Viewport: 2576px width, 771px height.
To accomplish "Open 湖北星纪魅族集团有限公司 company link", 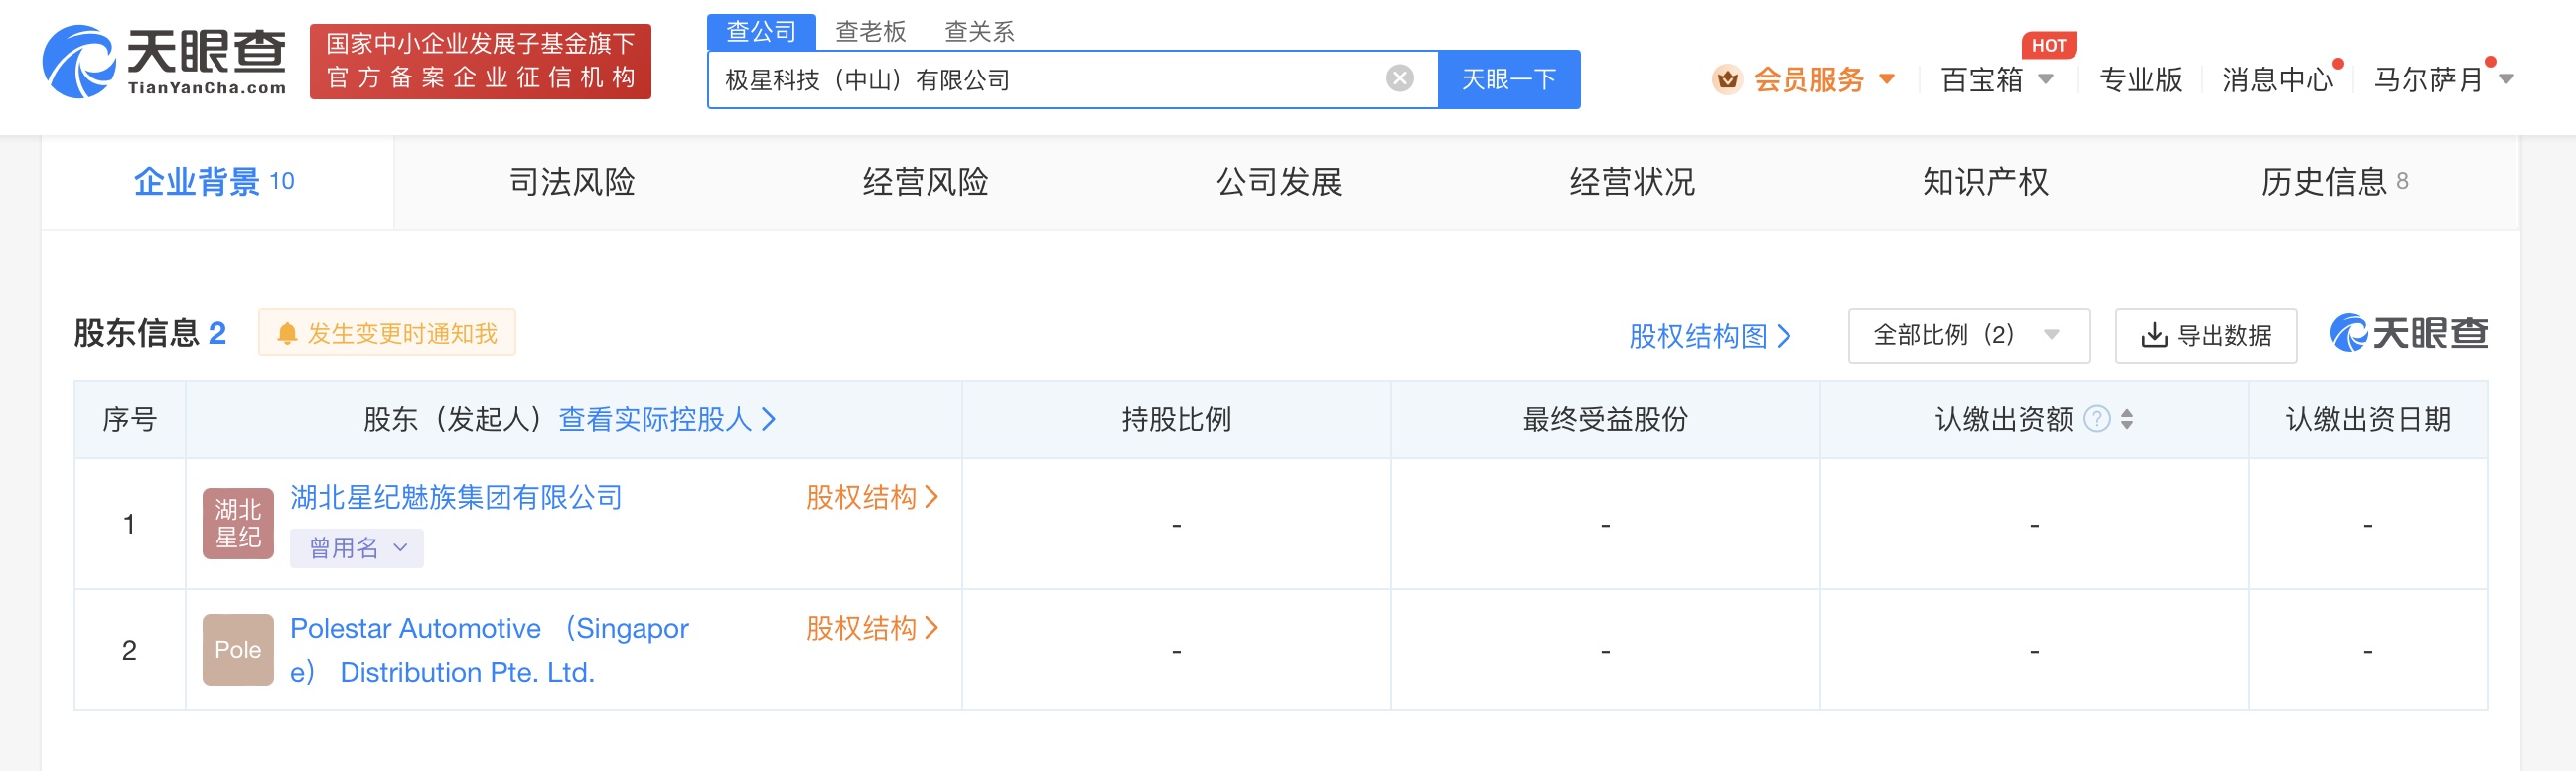I will point(456,497).
